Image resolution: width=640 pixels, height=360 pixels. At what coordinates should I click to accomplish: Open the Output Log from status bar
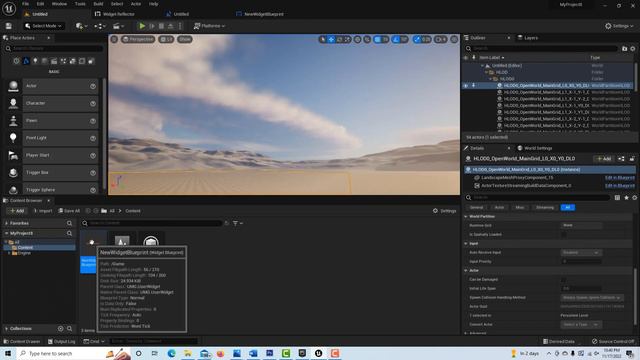62,341
